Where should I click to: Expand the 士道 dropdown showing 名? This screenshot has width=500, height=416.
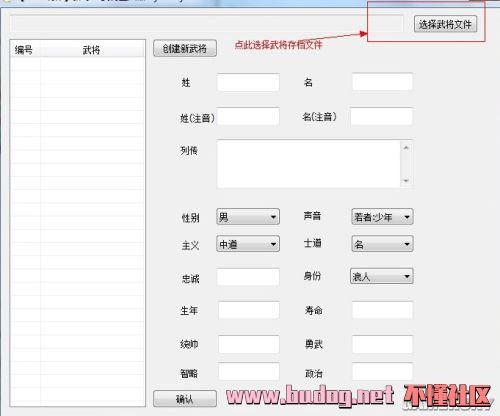click(382, 244)
